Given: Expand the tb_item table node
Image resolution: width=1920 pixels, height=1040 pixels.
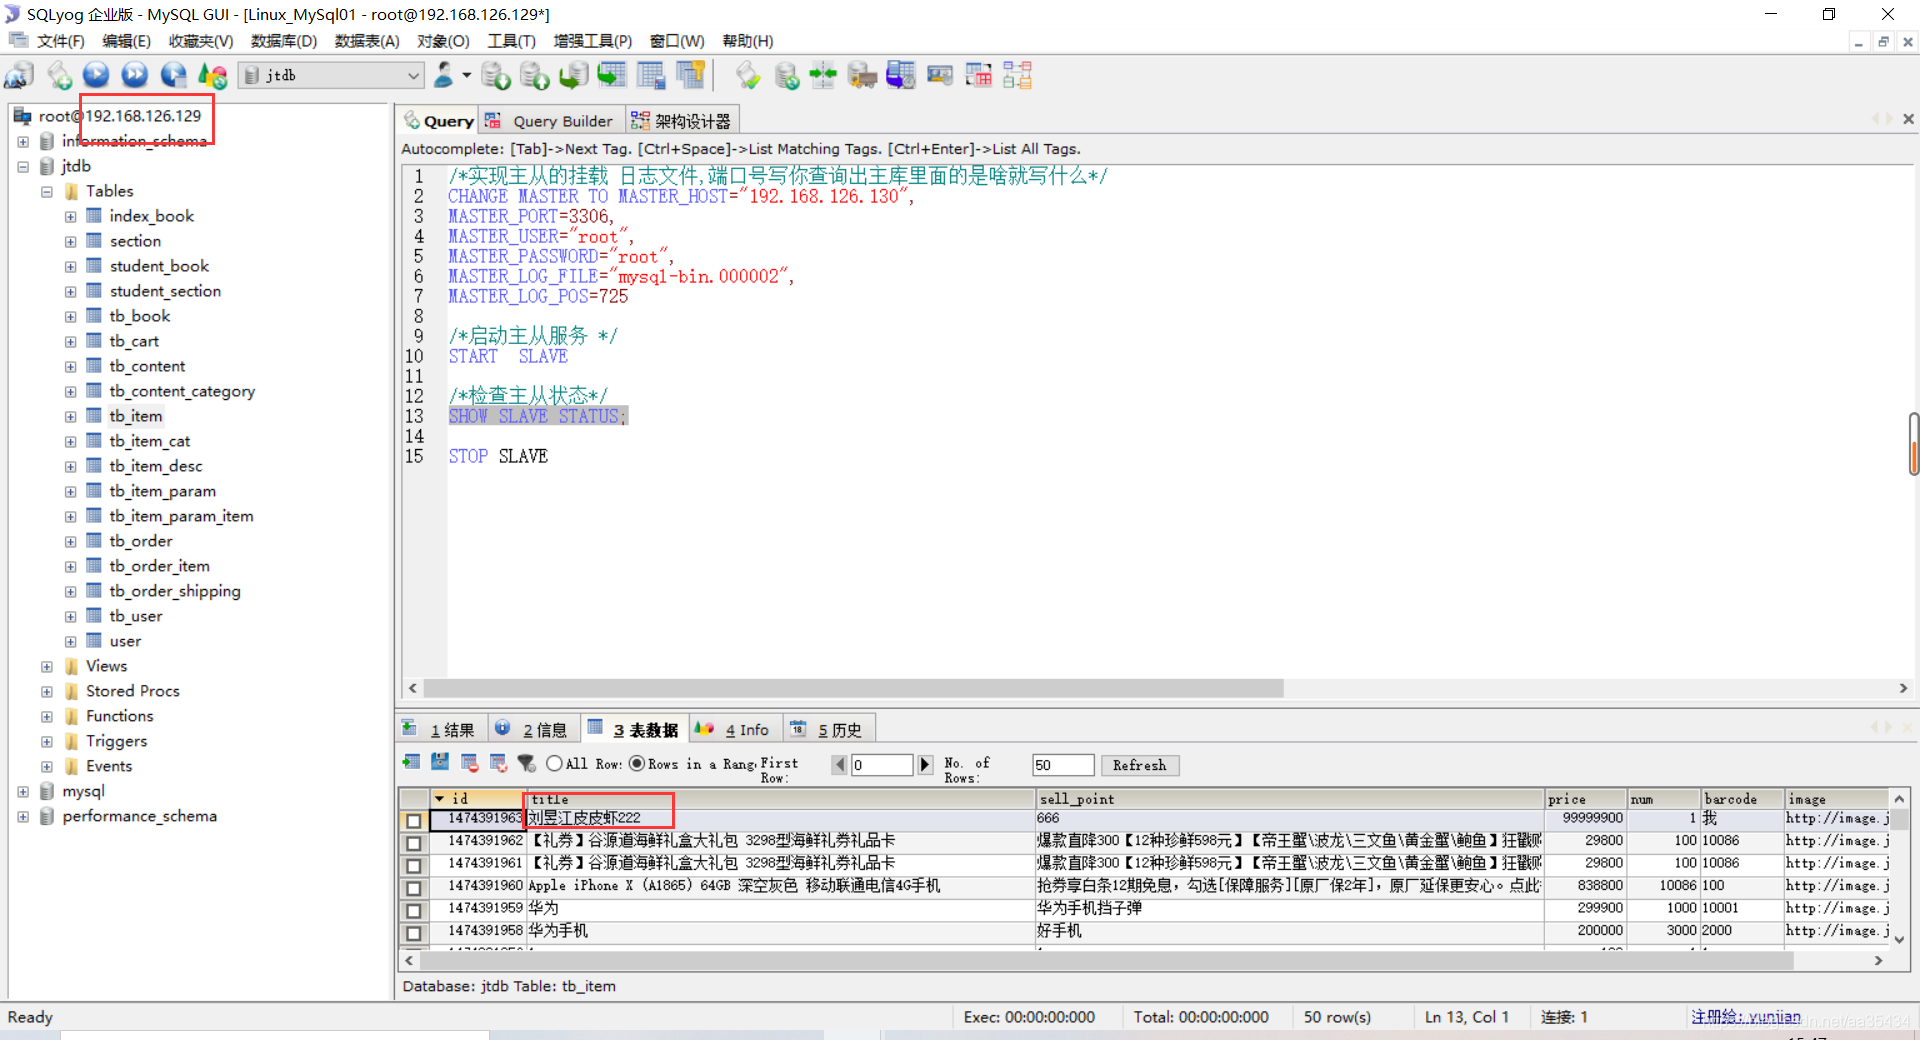Looking at the screenshot, I should [x=71, y=416].
